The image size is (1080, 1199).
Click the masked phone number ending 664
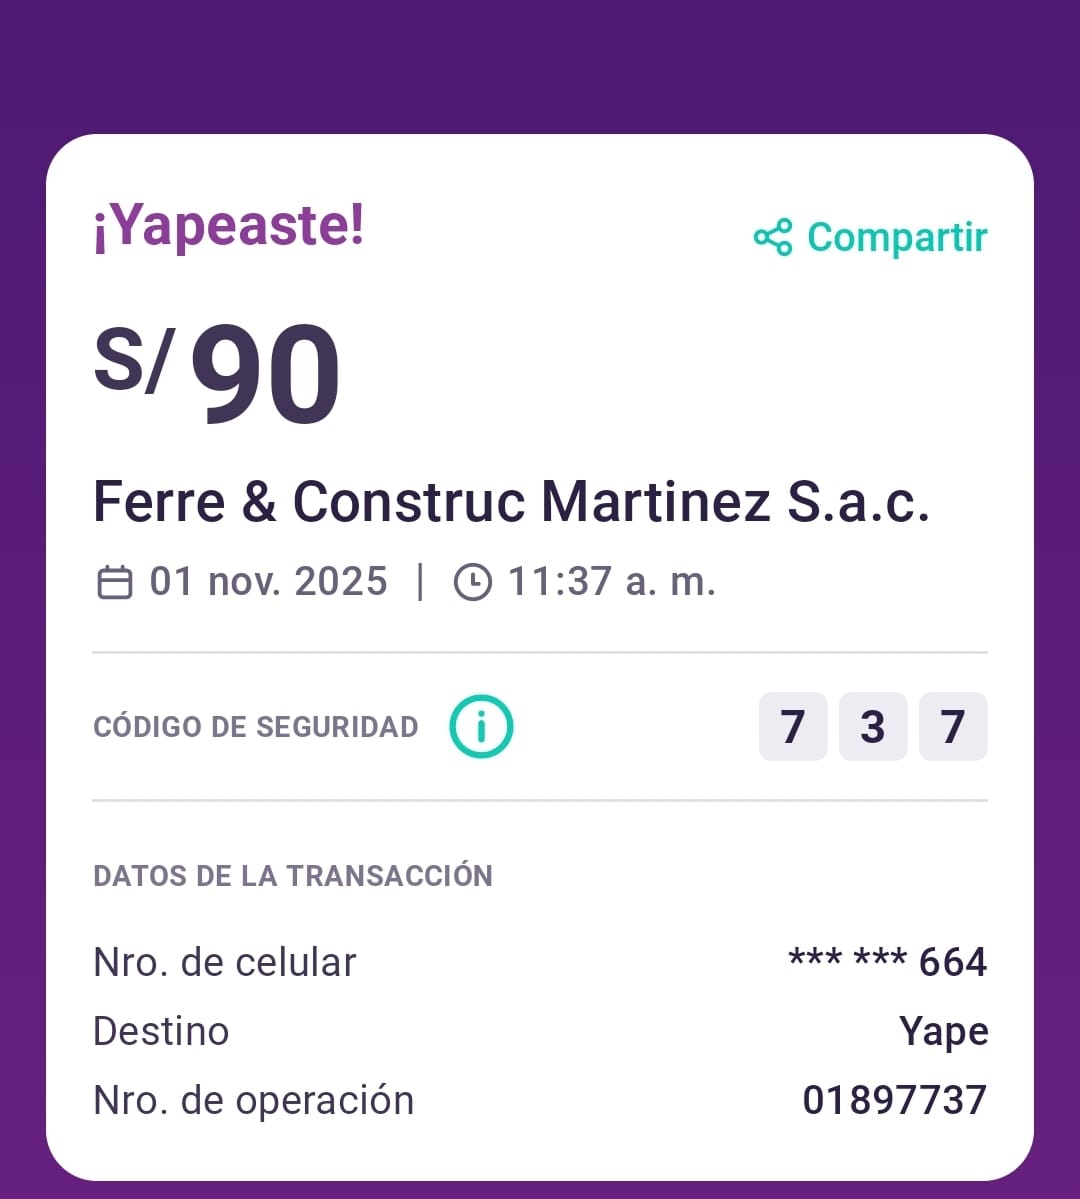click(887, 962)
